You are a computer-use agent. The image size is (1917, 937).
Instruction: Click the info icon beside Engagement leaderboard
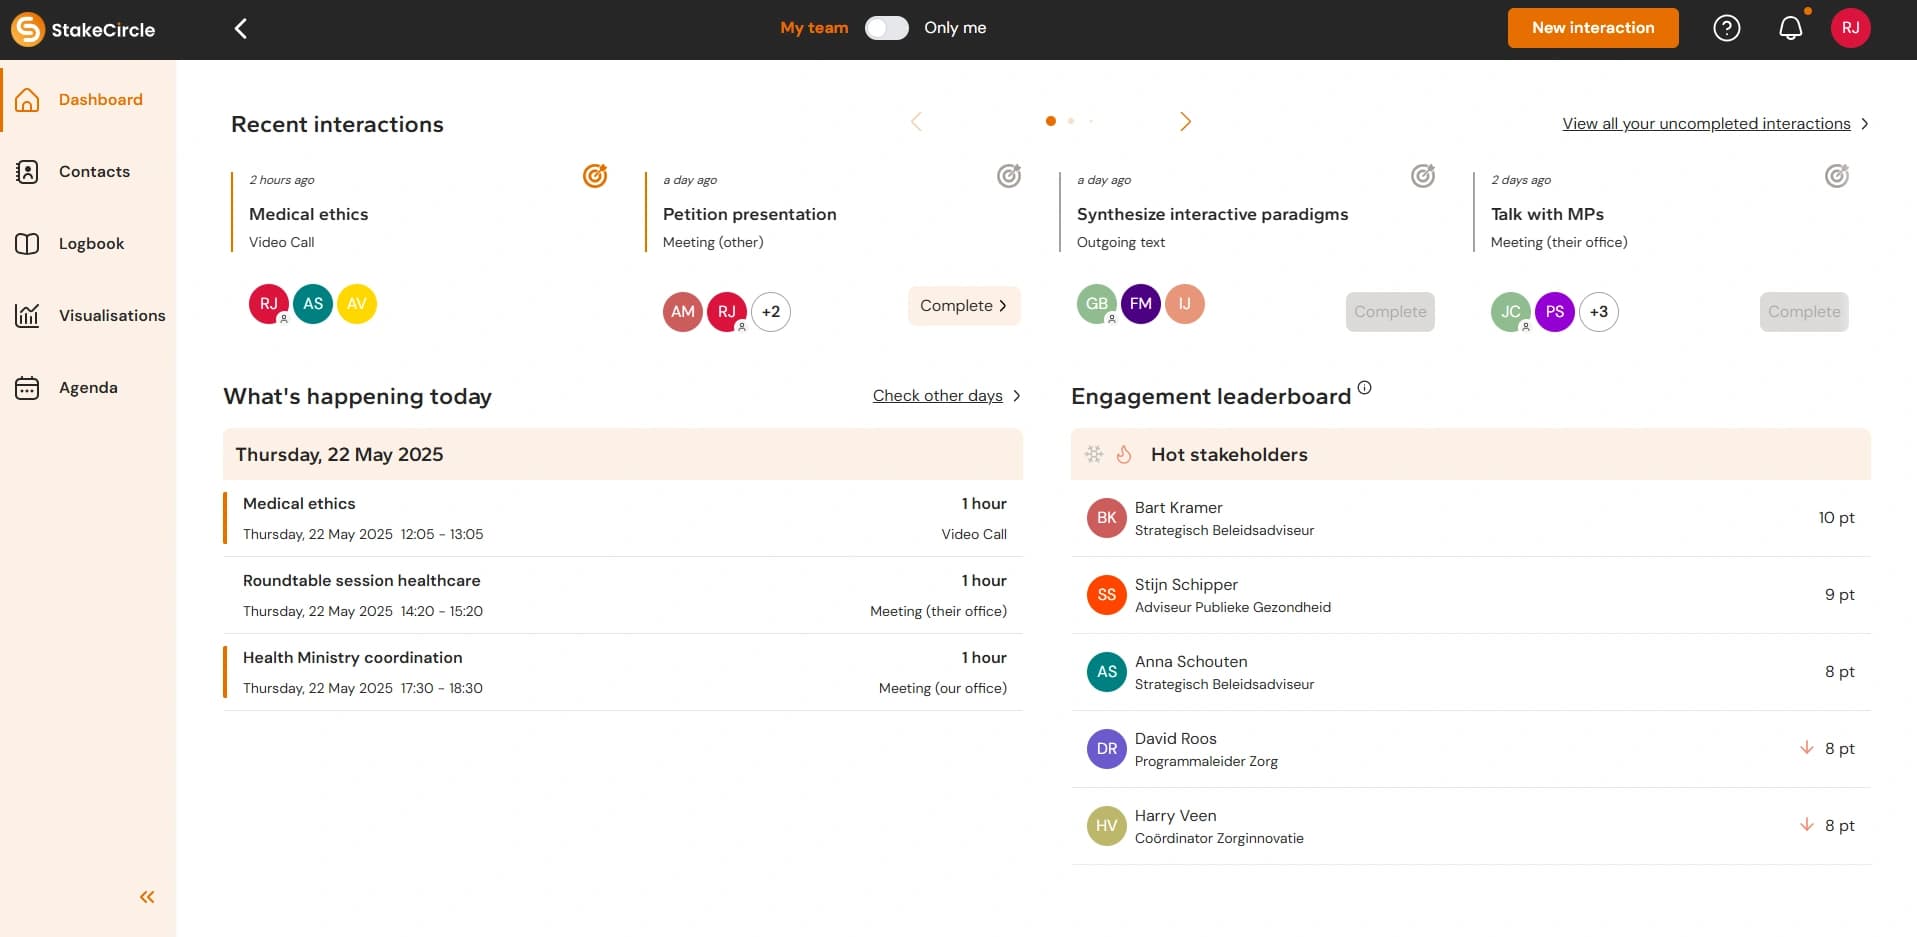[1364, 388]
